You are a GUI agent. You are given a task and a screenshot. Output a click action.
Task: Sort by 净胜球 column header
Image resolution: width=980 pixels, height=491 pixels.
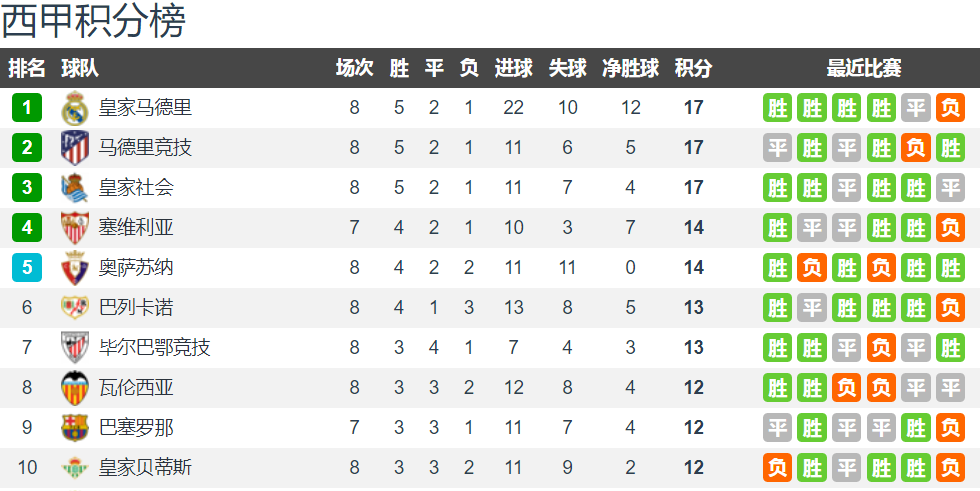click(x=630, y=68)
